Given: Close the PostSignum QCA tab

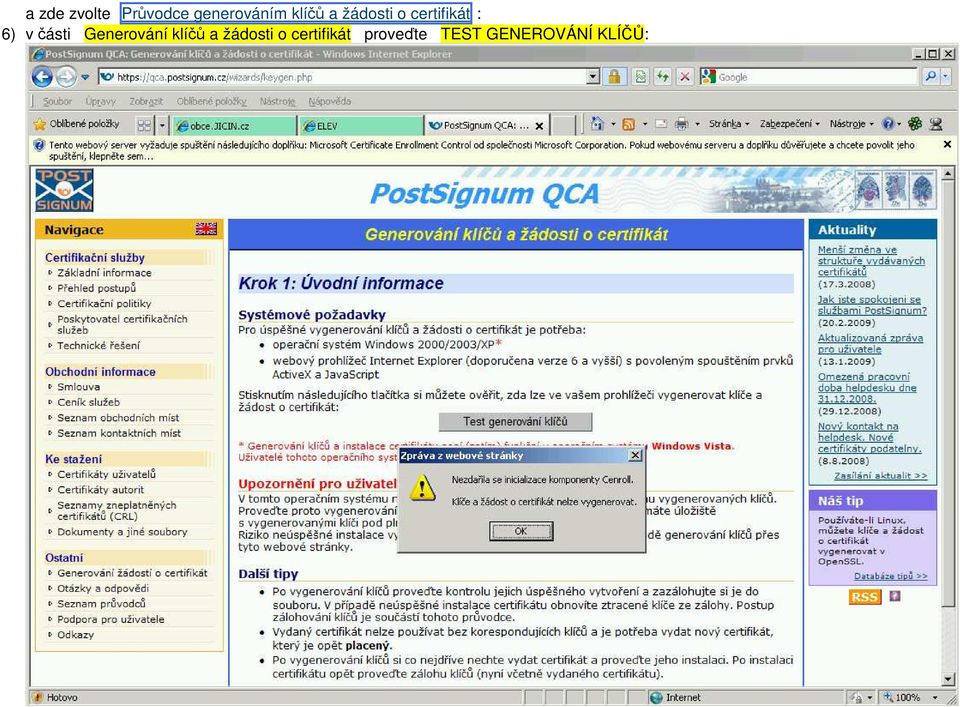Looking at the screenshot, I should click(539, 126).
